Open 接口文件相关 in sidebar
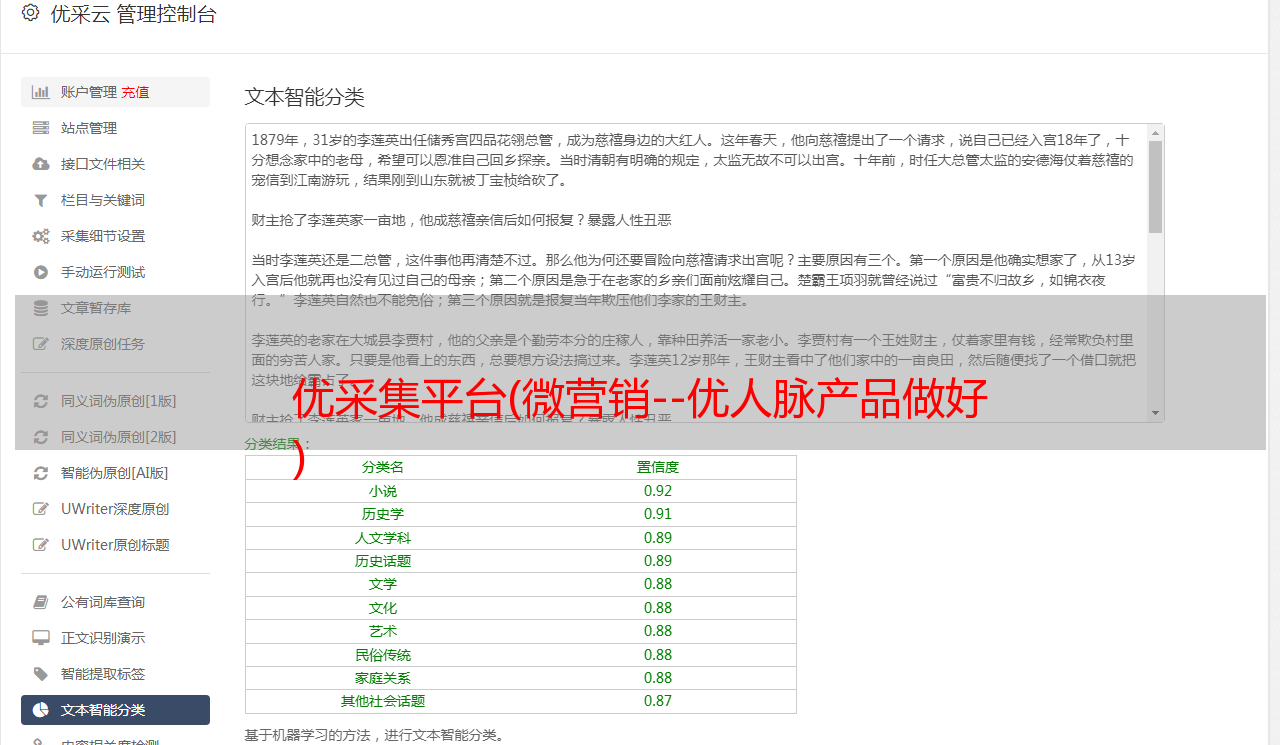 [x=115, y=164]
